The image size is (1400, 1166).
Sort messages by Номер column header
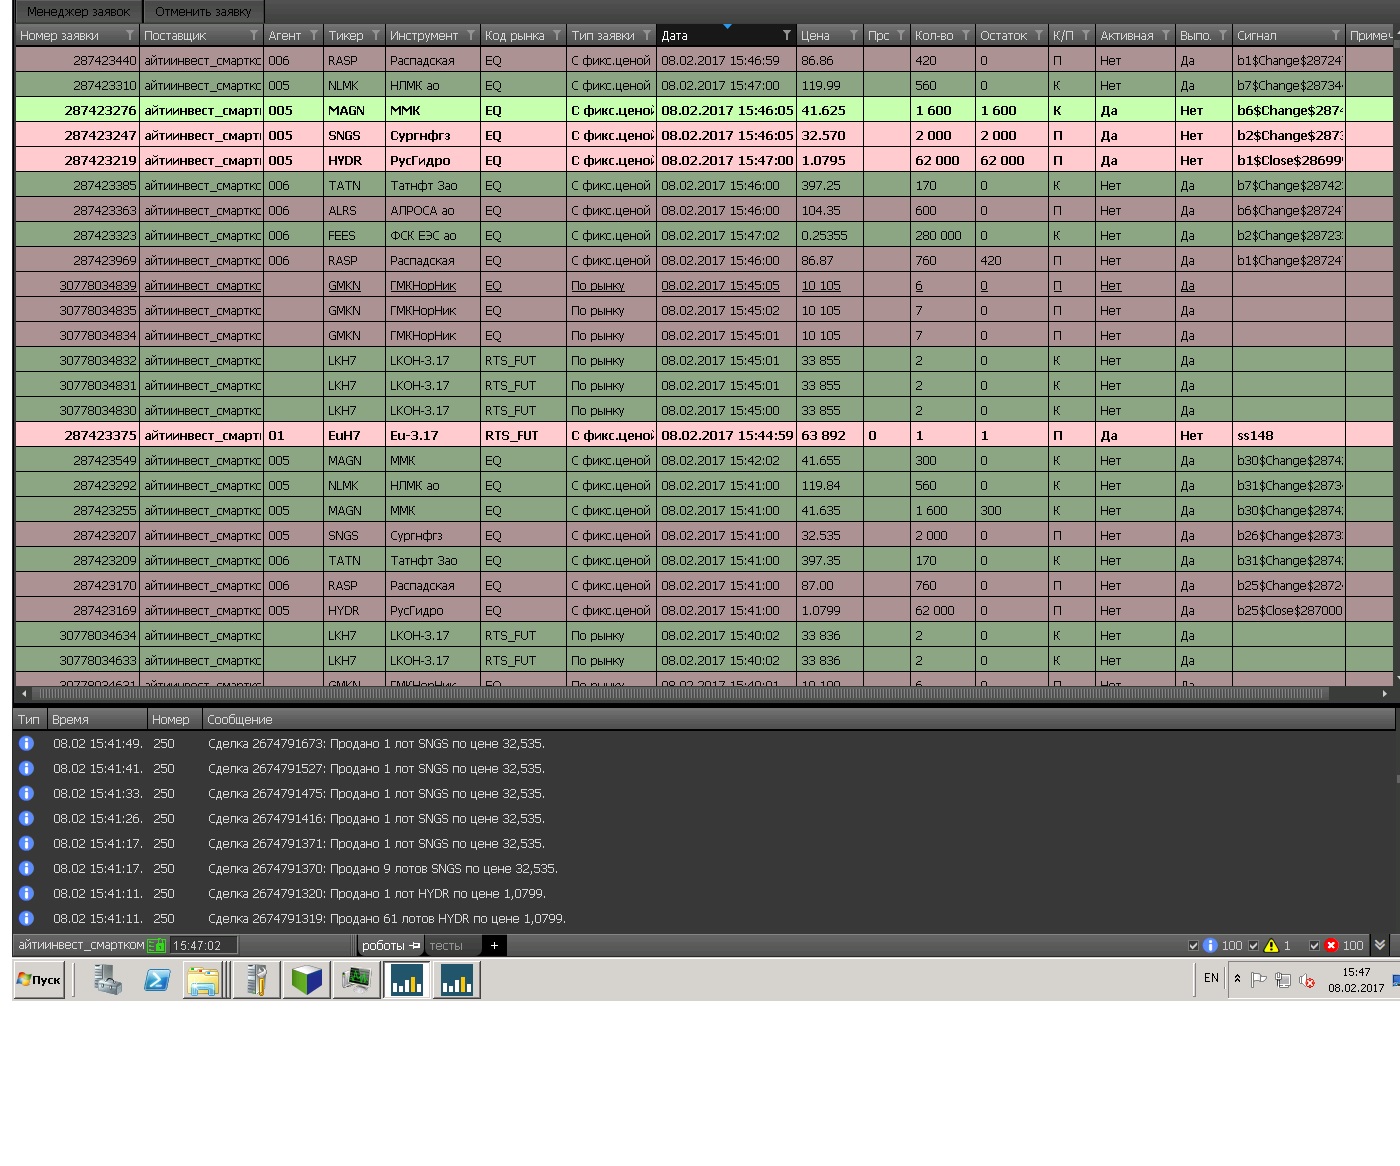175,719
